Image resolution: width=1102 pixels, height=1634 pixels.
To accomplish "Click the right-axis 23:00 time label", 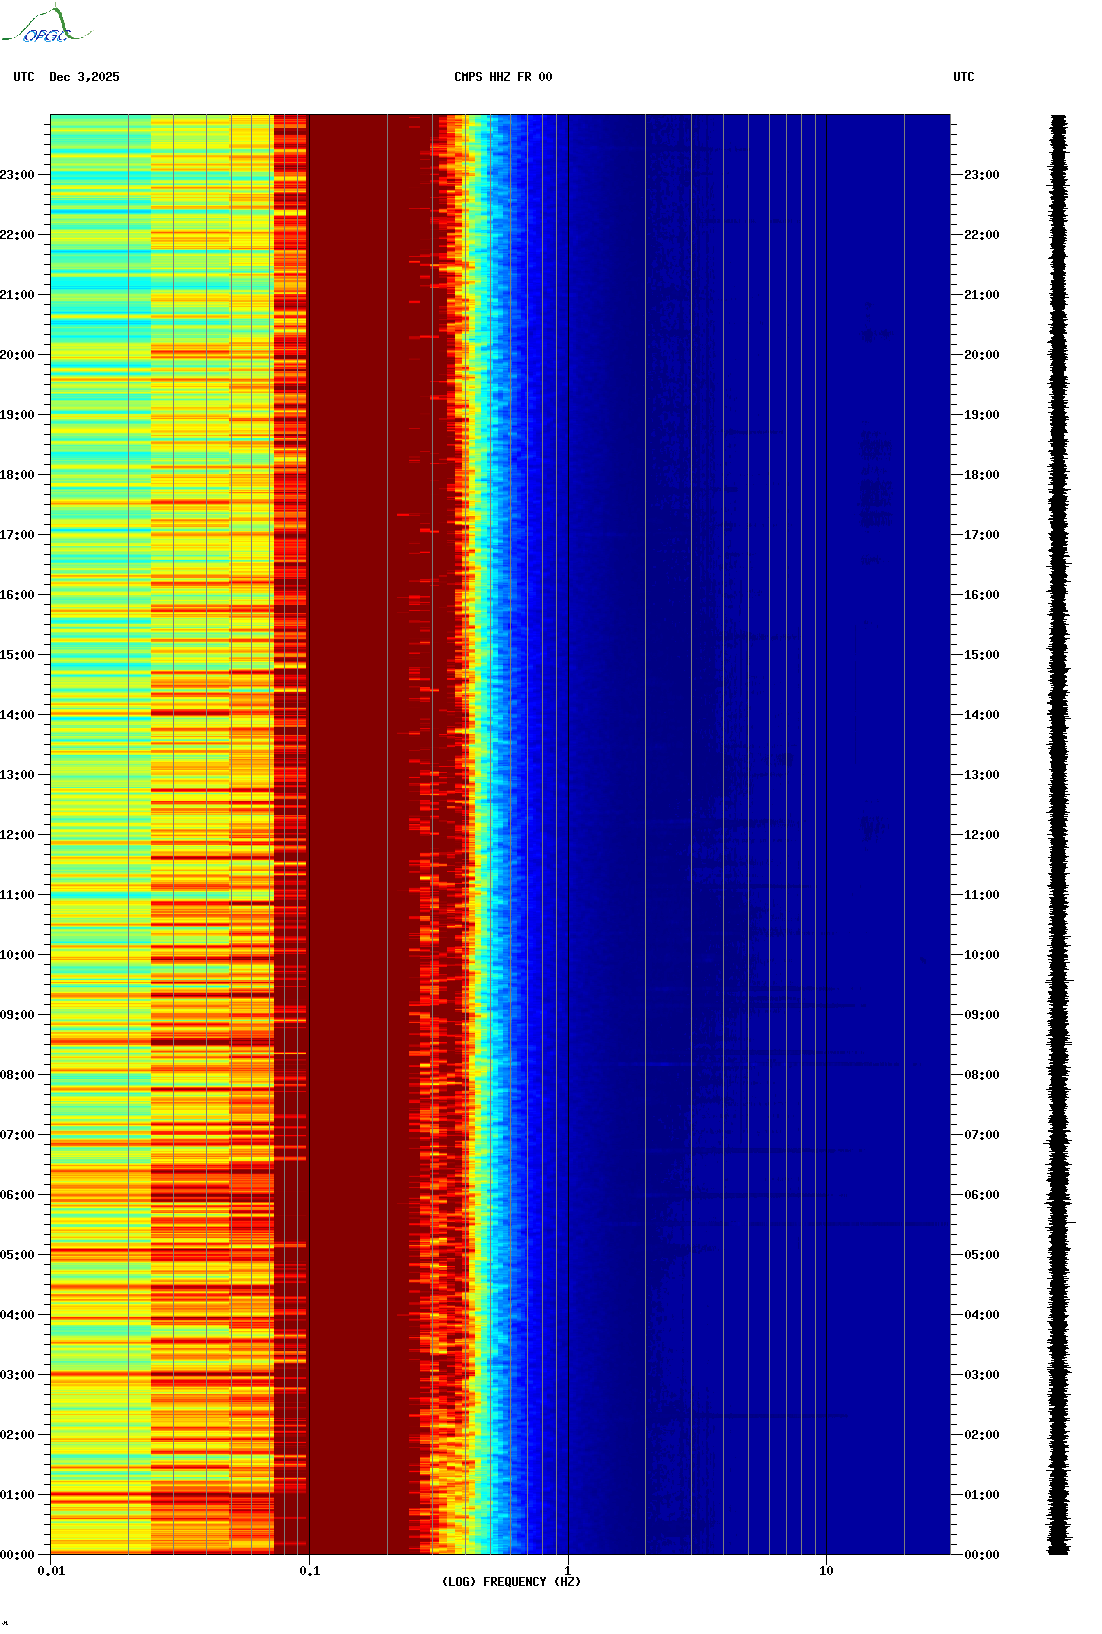I will [x=982, y=175].
